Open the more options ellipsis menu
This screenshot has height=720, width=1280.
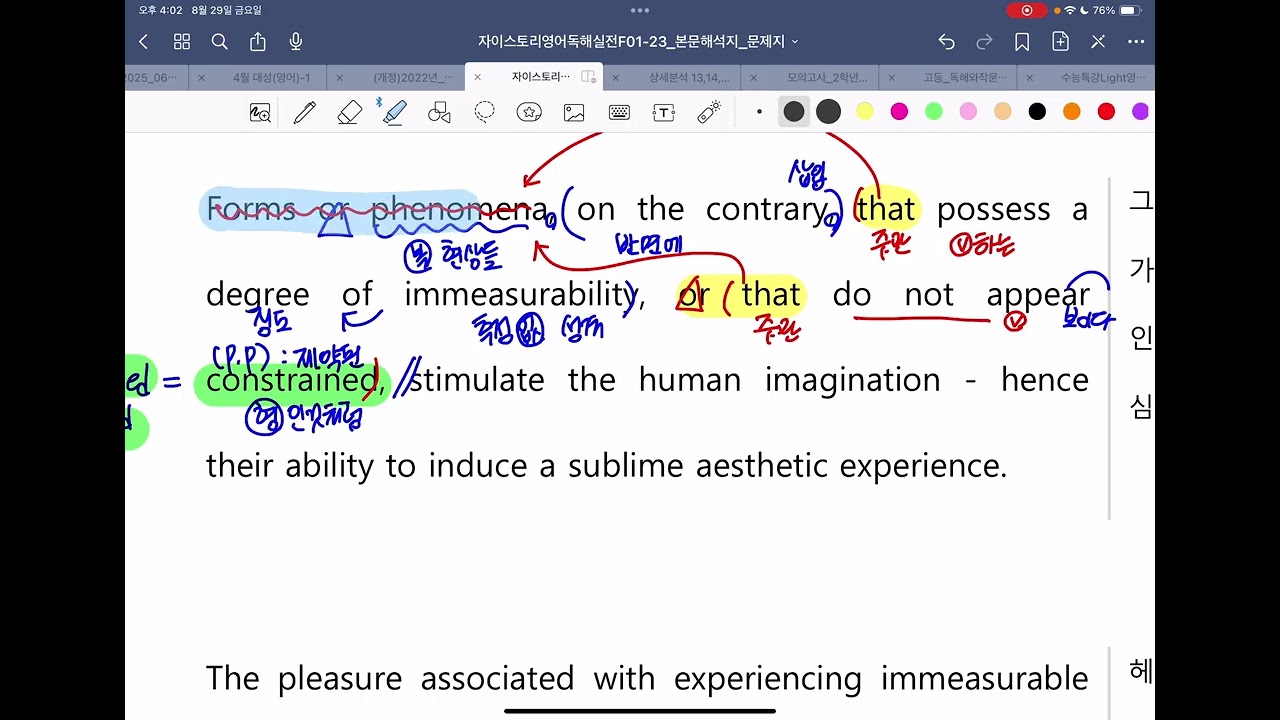point(1136,42)
